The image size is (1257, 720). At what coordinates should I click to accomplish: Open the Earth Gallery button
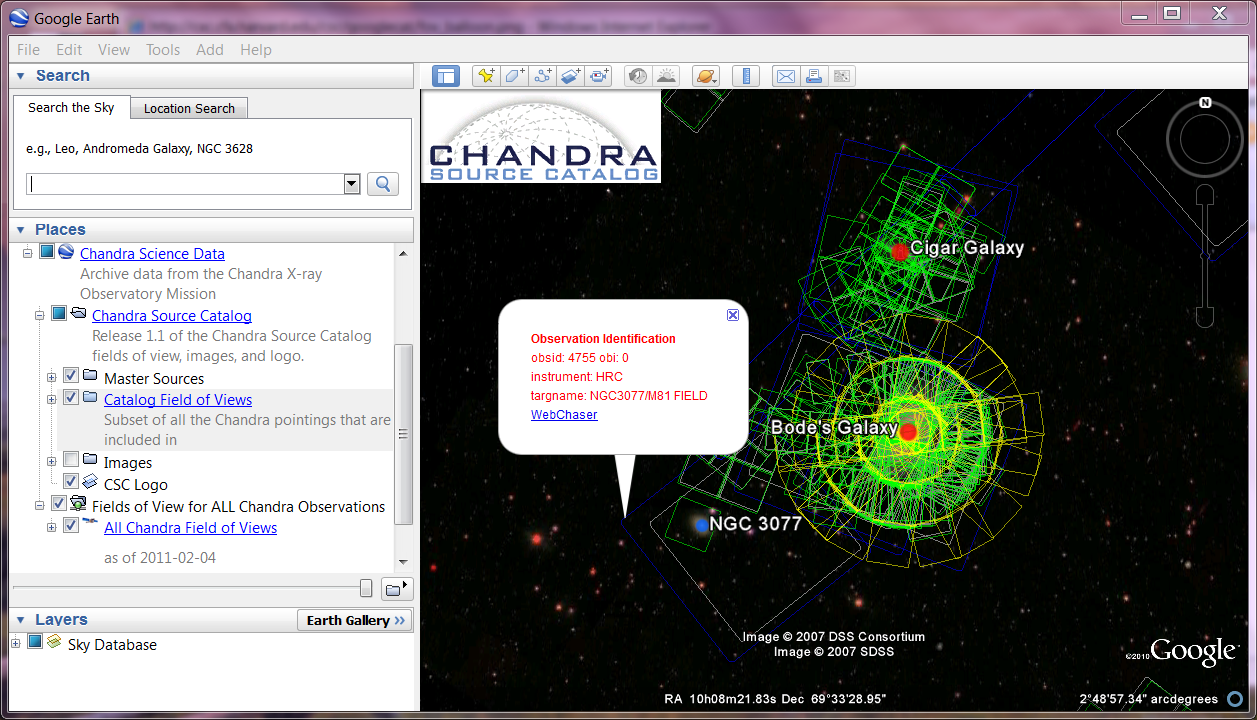click(x=355, y=620)
